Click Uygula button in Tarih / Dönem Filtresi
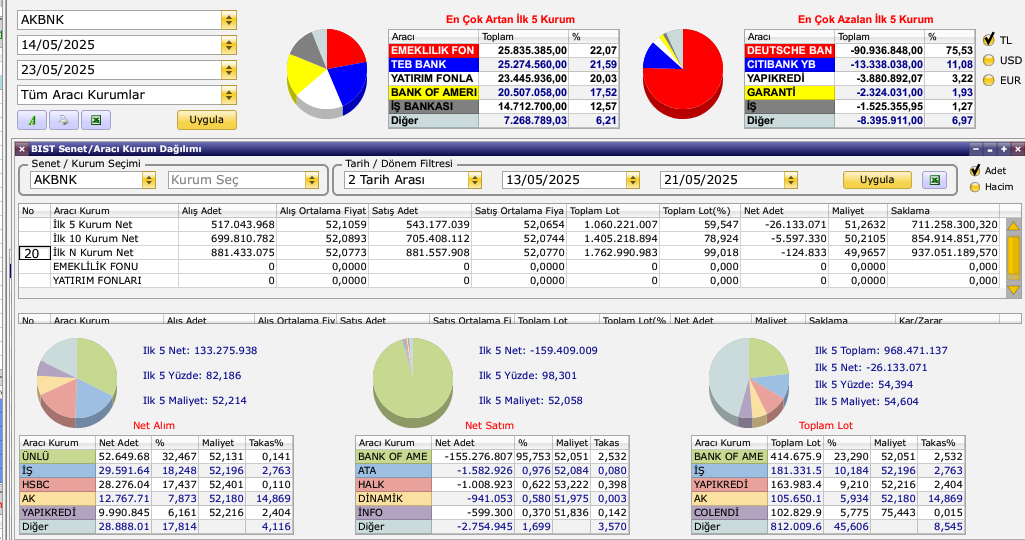 tap(877, 180)
